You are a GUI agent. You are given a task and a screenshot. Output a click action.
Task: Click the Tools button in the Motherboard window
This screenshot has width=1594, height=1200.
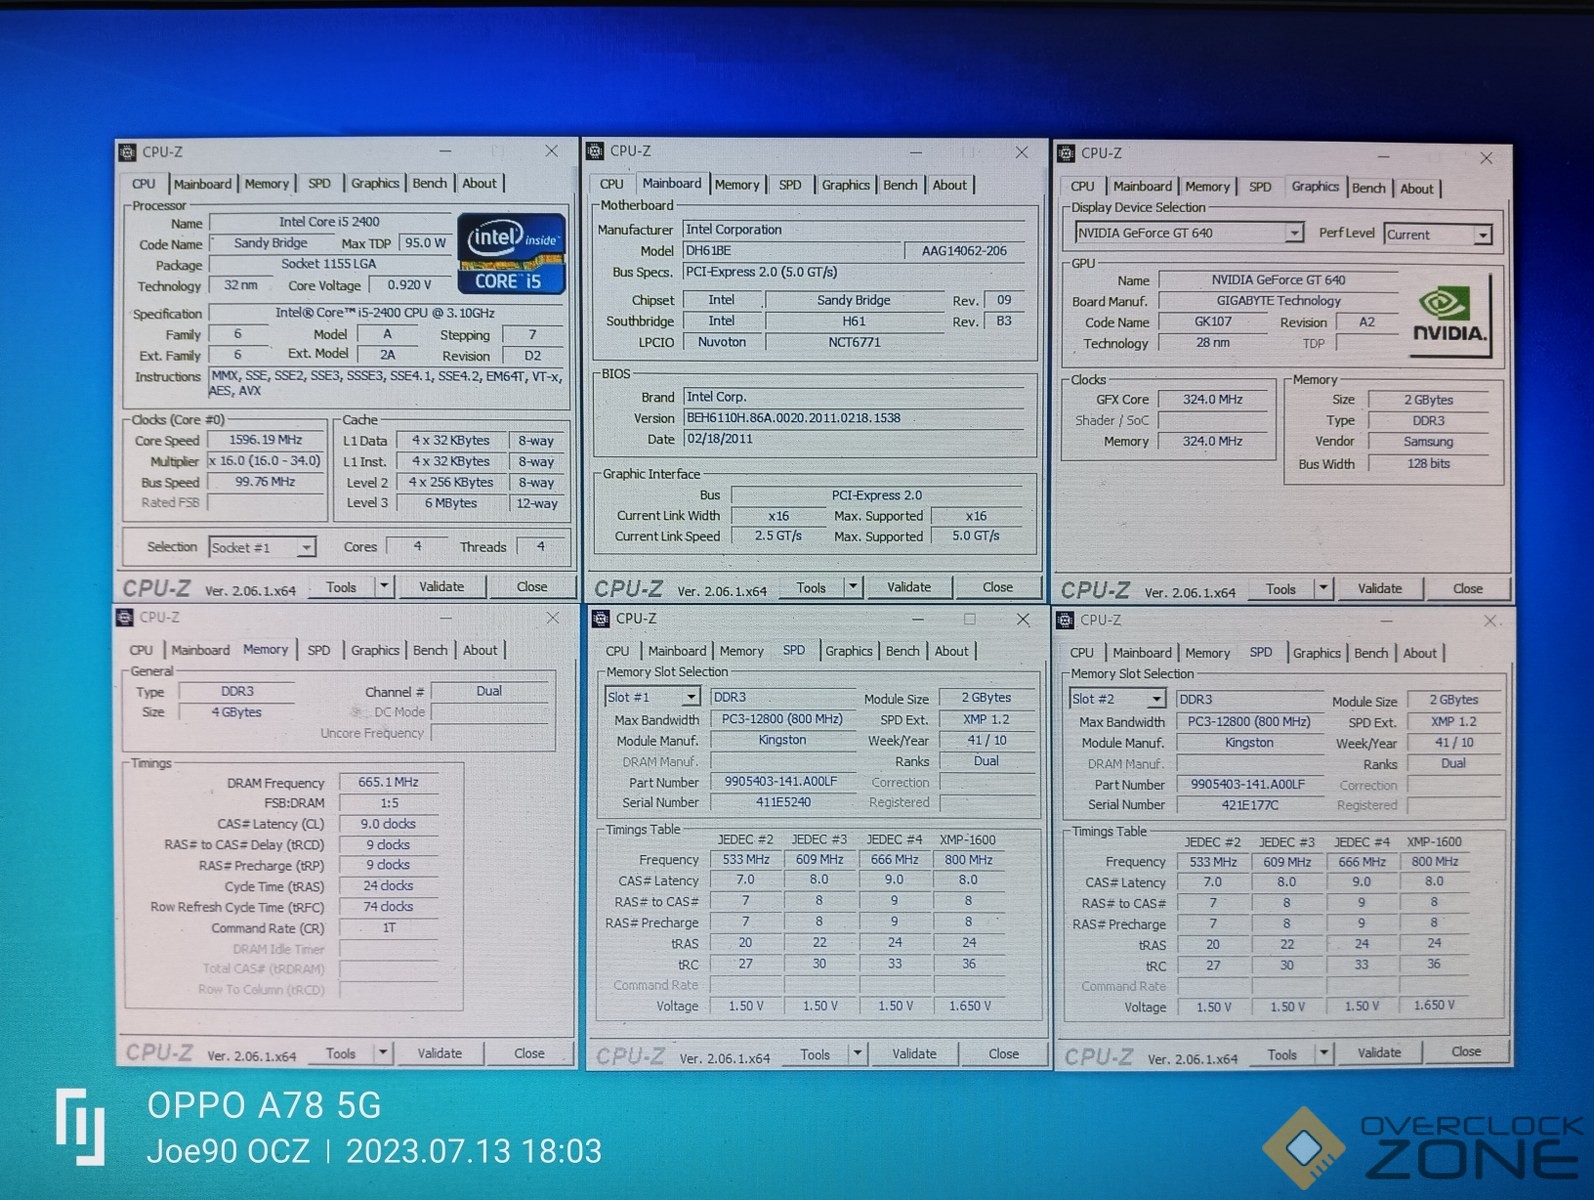click(x=811, y=588)
